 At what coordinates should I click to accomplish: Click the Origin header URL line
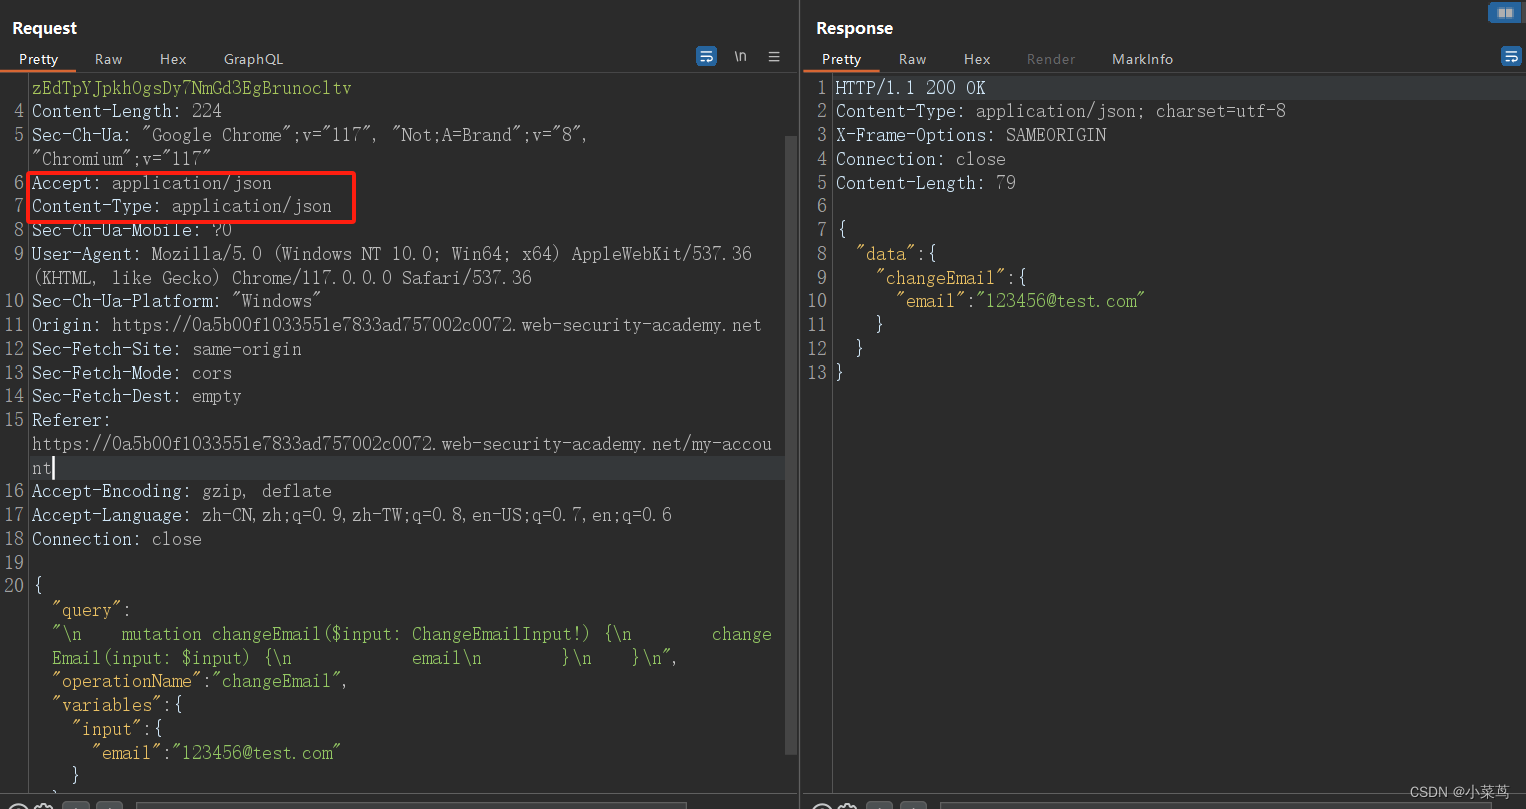(x=397, y=325)
